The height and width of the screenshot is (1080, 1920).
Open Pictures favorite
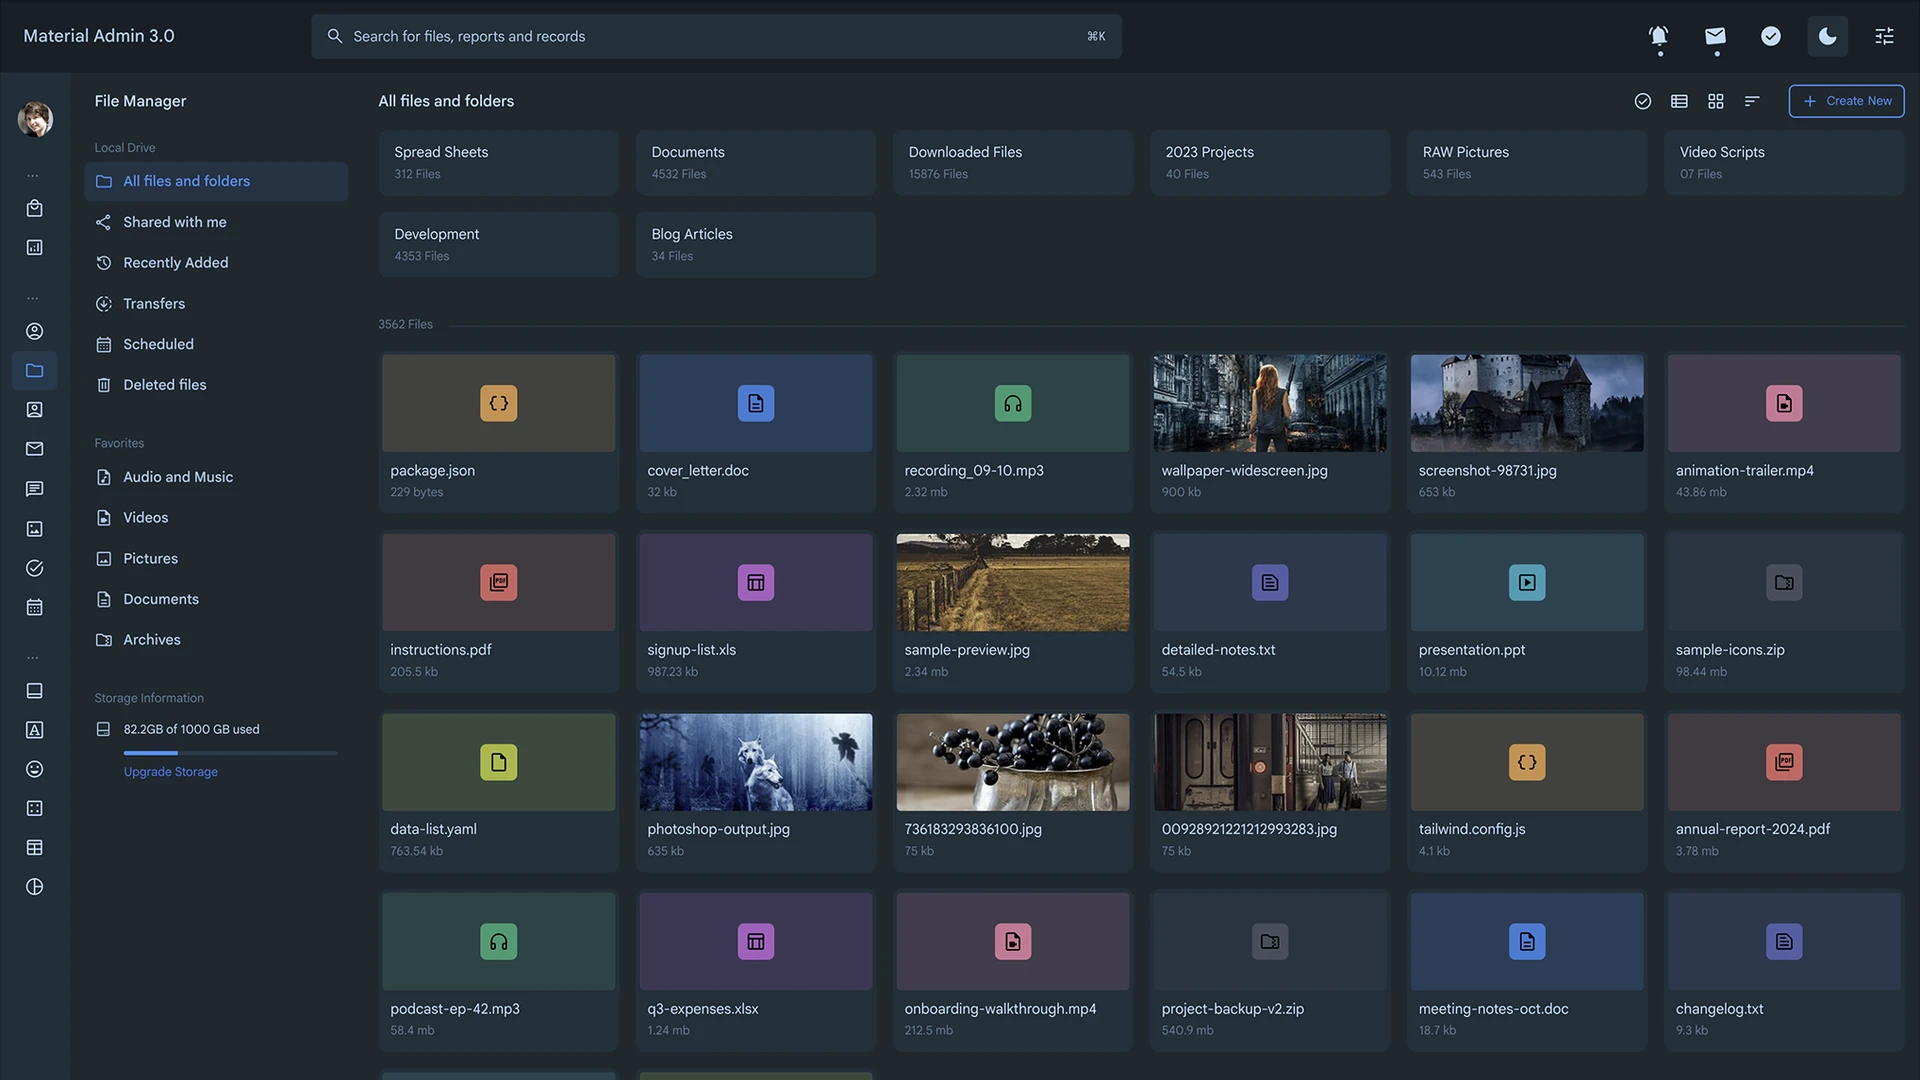[216, 558]
